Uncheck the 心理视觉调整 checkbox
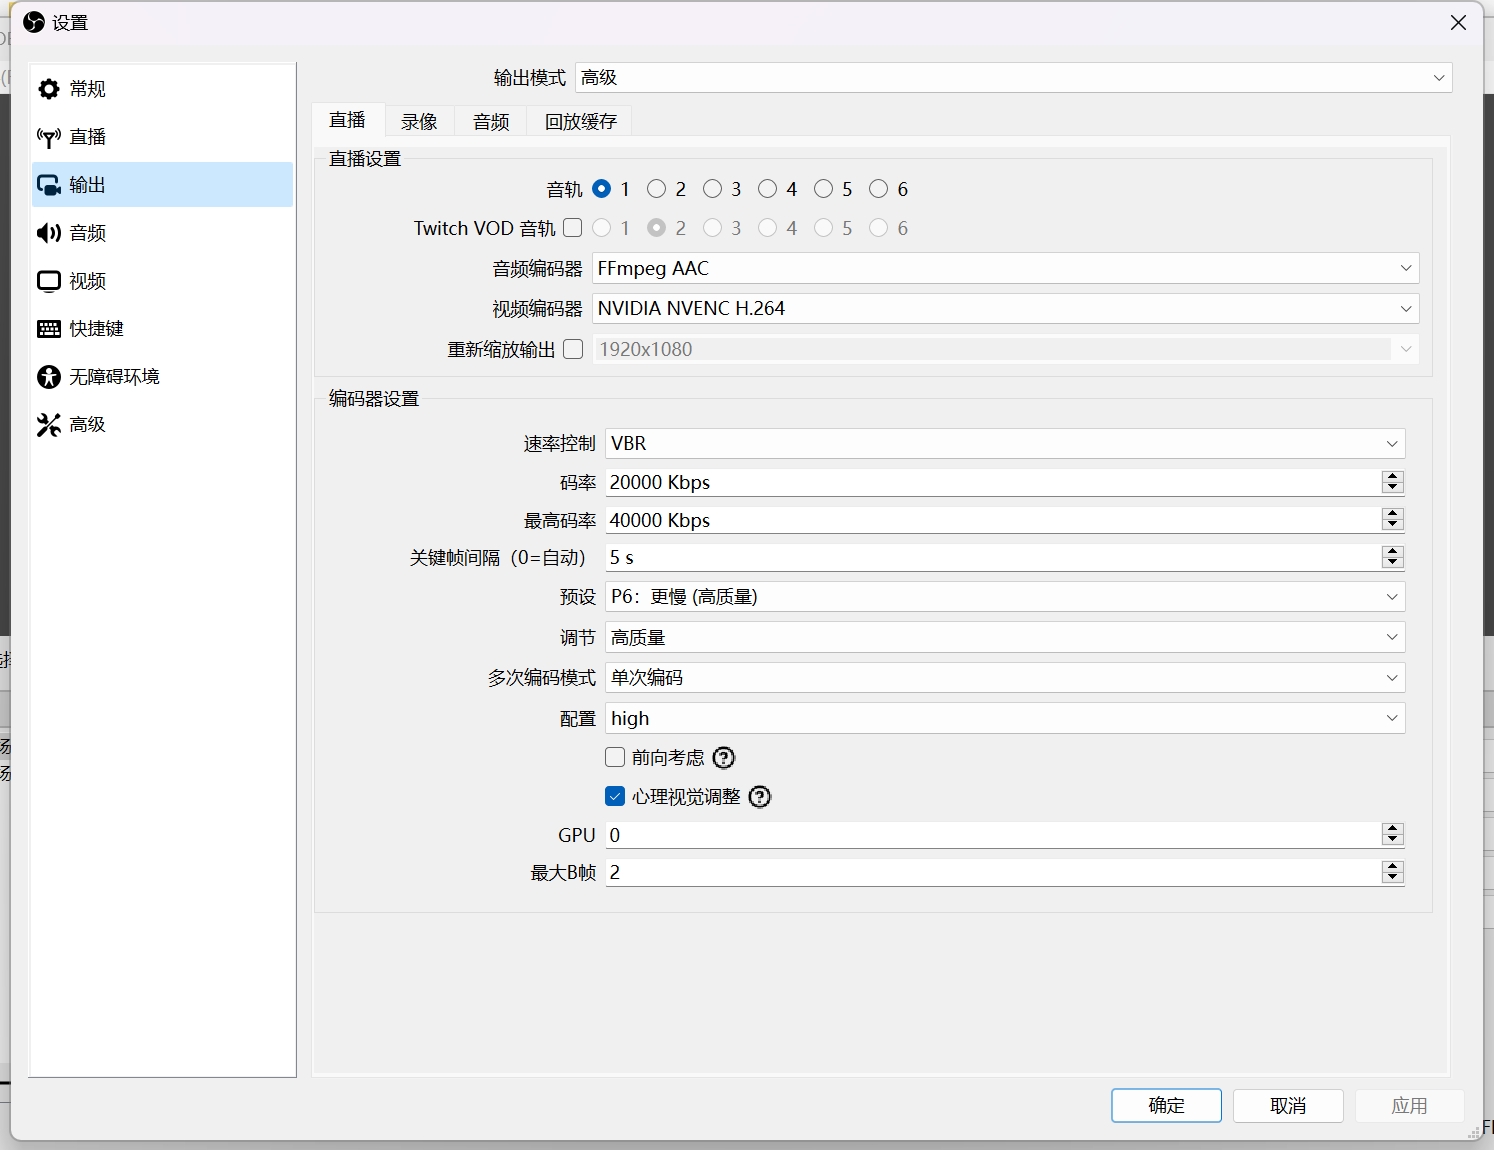This screenshot has width=1494, height=1150. point(615,797)
